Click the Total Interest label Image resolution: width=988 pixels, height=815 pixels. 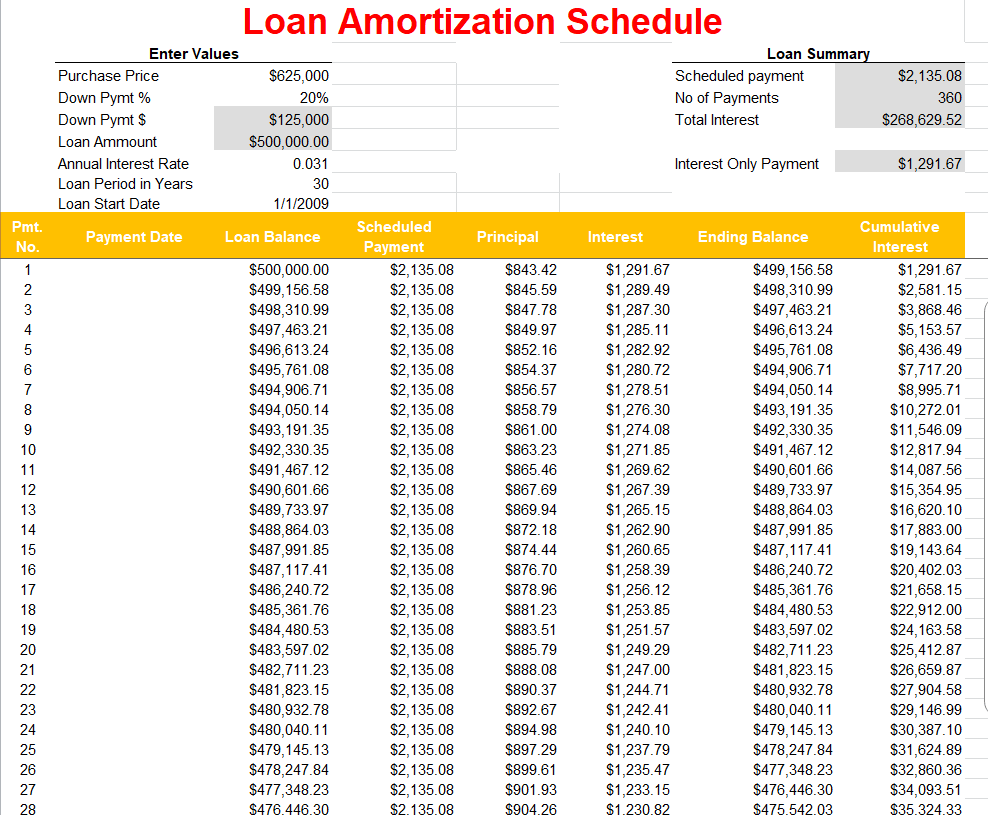pos(717,120)
